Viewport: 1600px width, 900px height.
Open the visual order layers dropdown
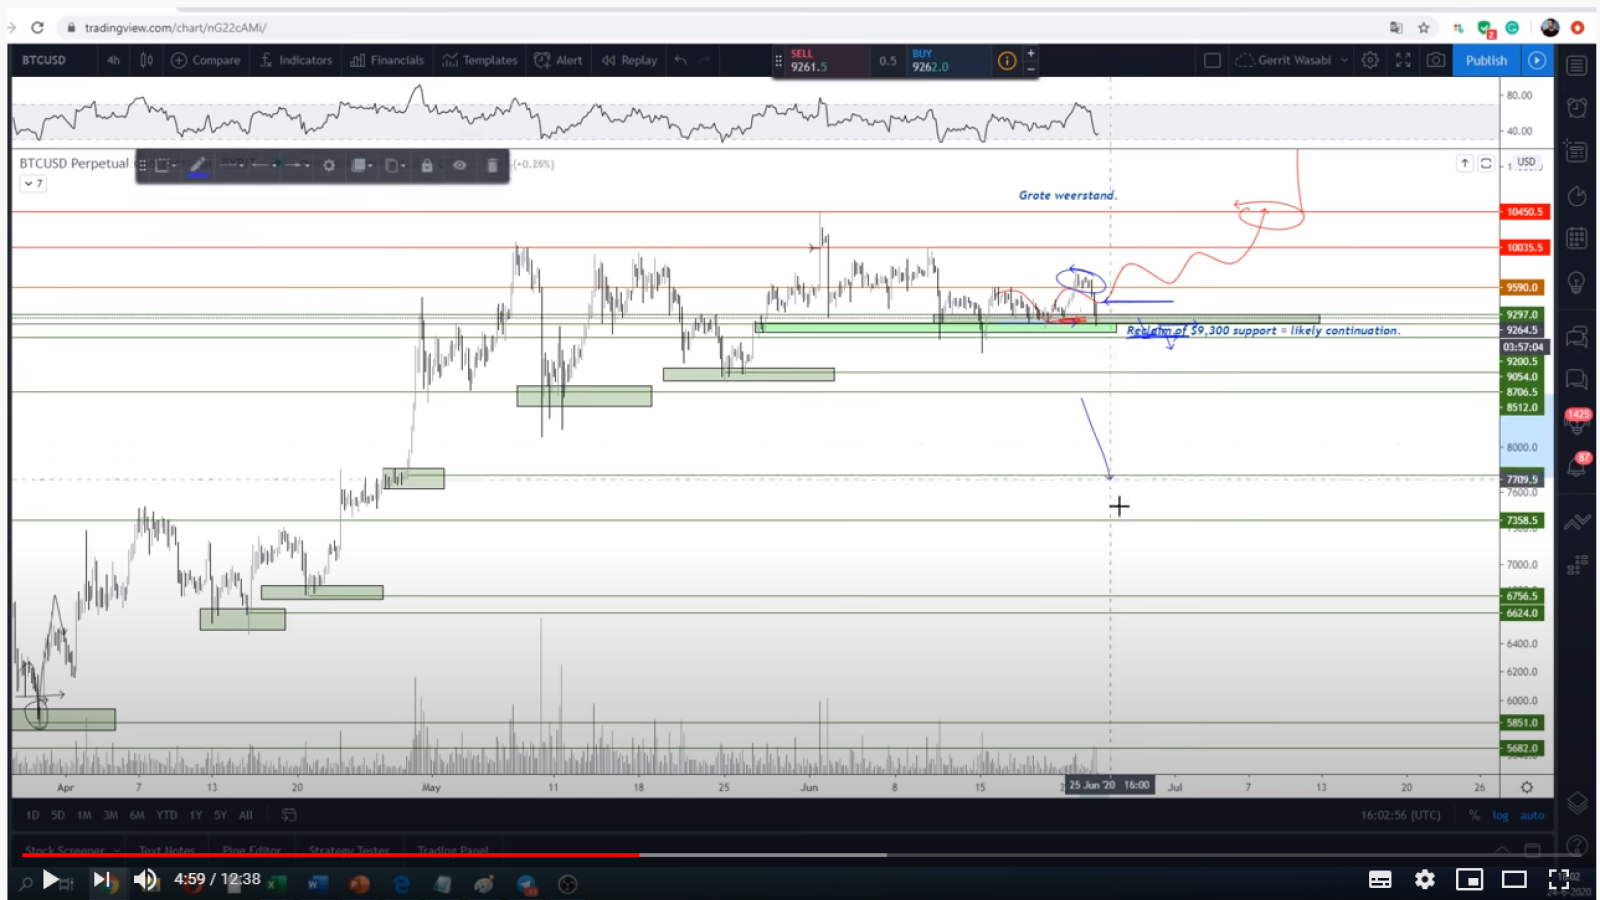[361, 165]
